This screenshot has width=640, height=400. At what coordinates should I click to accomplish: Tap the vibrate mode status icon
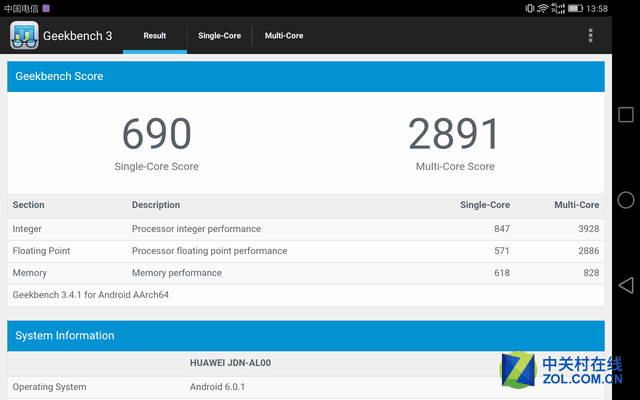point(529,8)
